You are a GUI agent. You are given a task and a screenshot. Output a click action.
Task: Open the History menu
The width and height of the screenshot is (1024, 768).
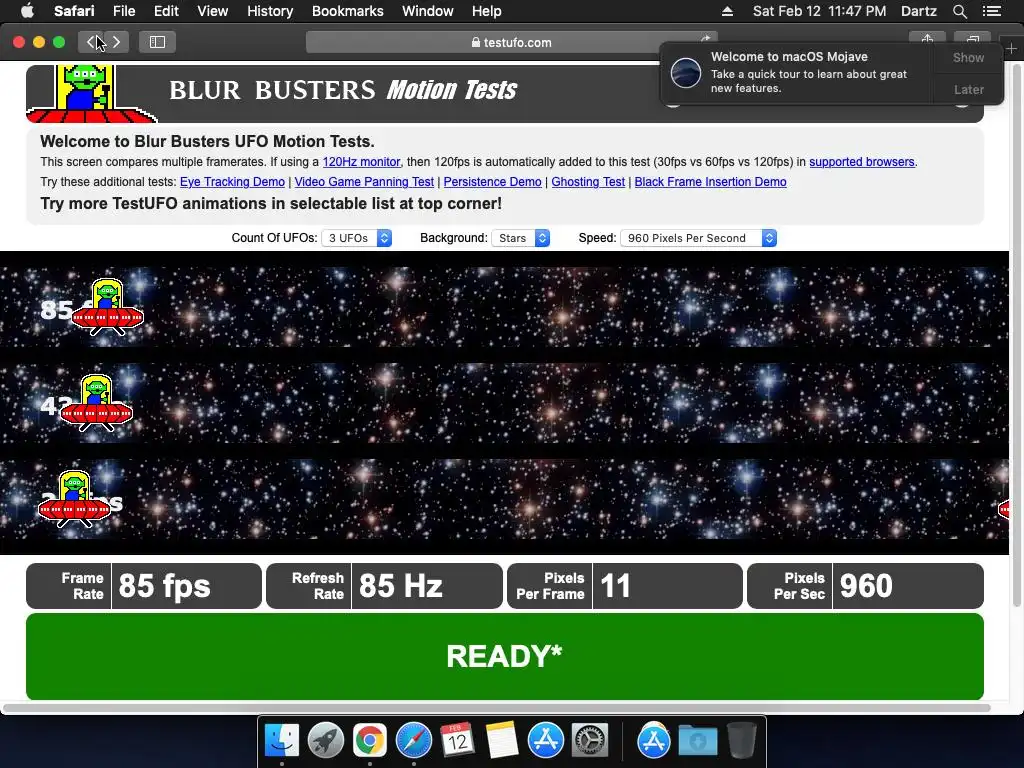pos(270,11)
